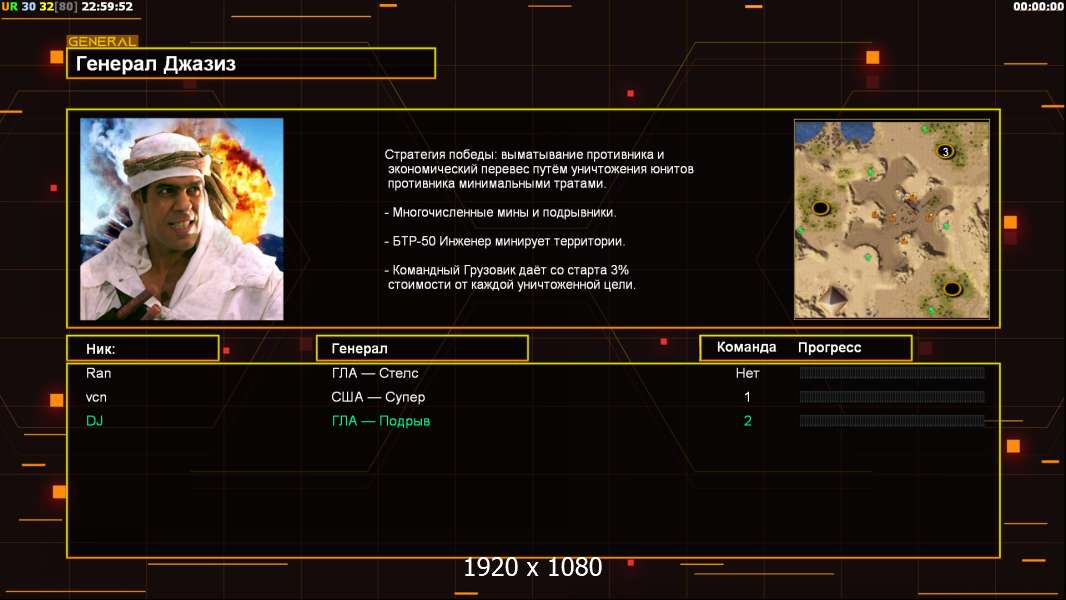Click Ran's loading progress bar
Screen dimensions: 1066x600
point(892,372)
